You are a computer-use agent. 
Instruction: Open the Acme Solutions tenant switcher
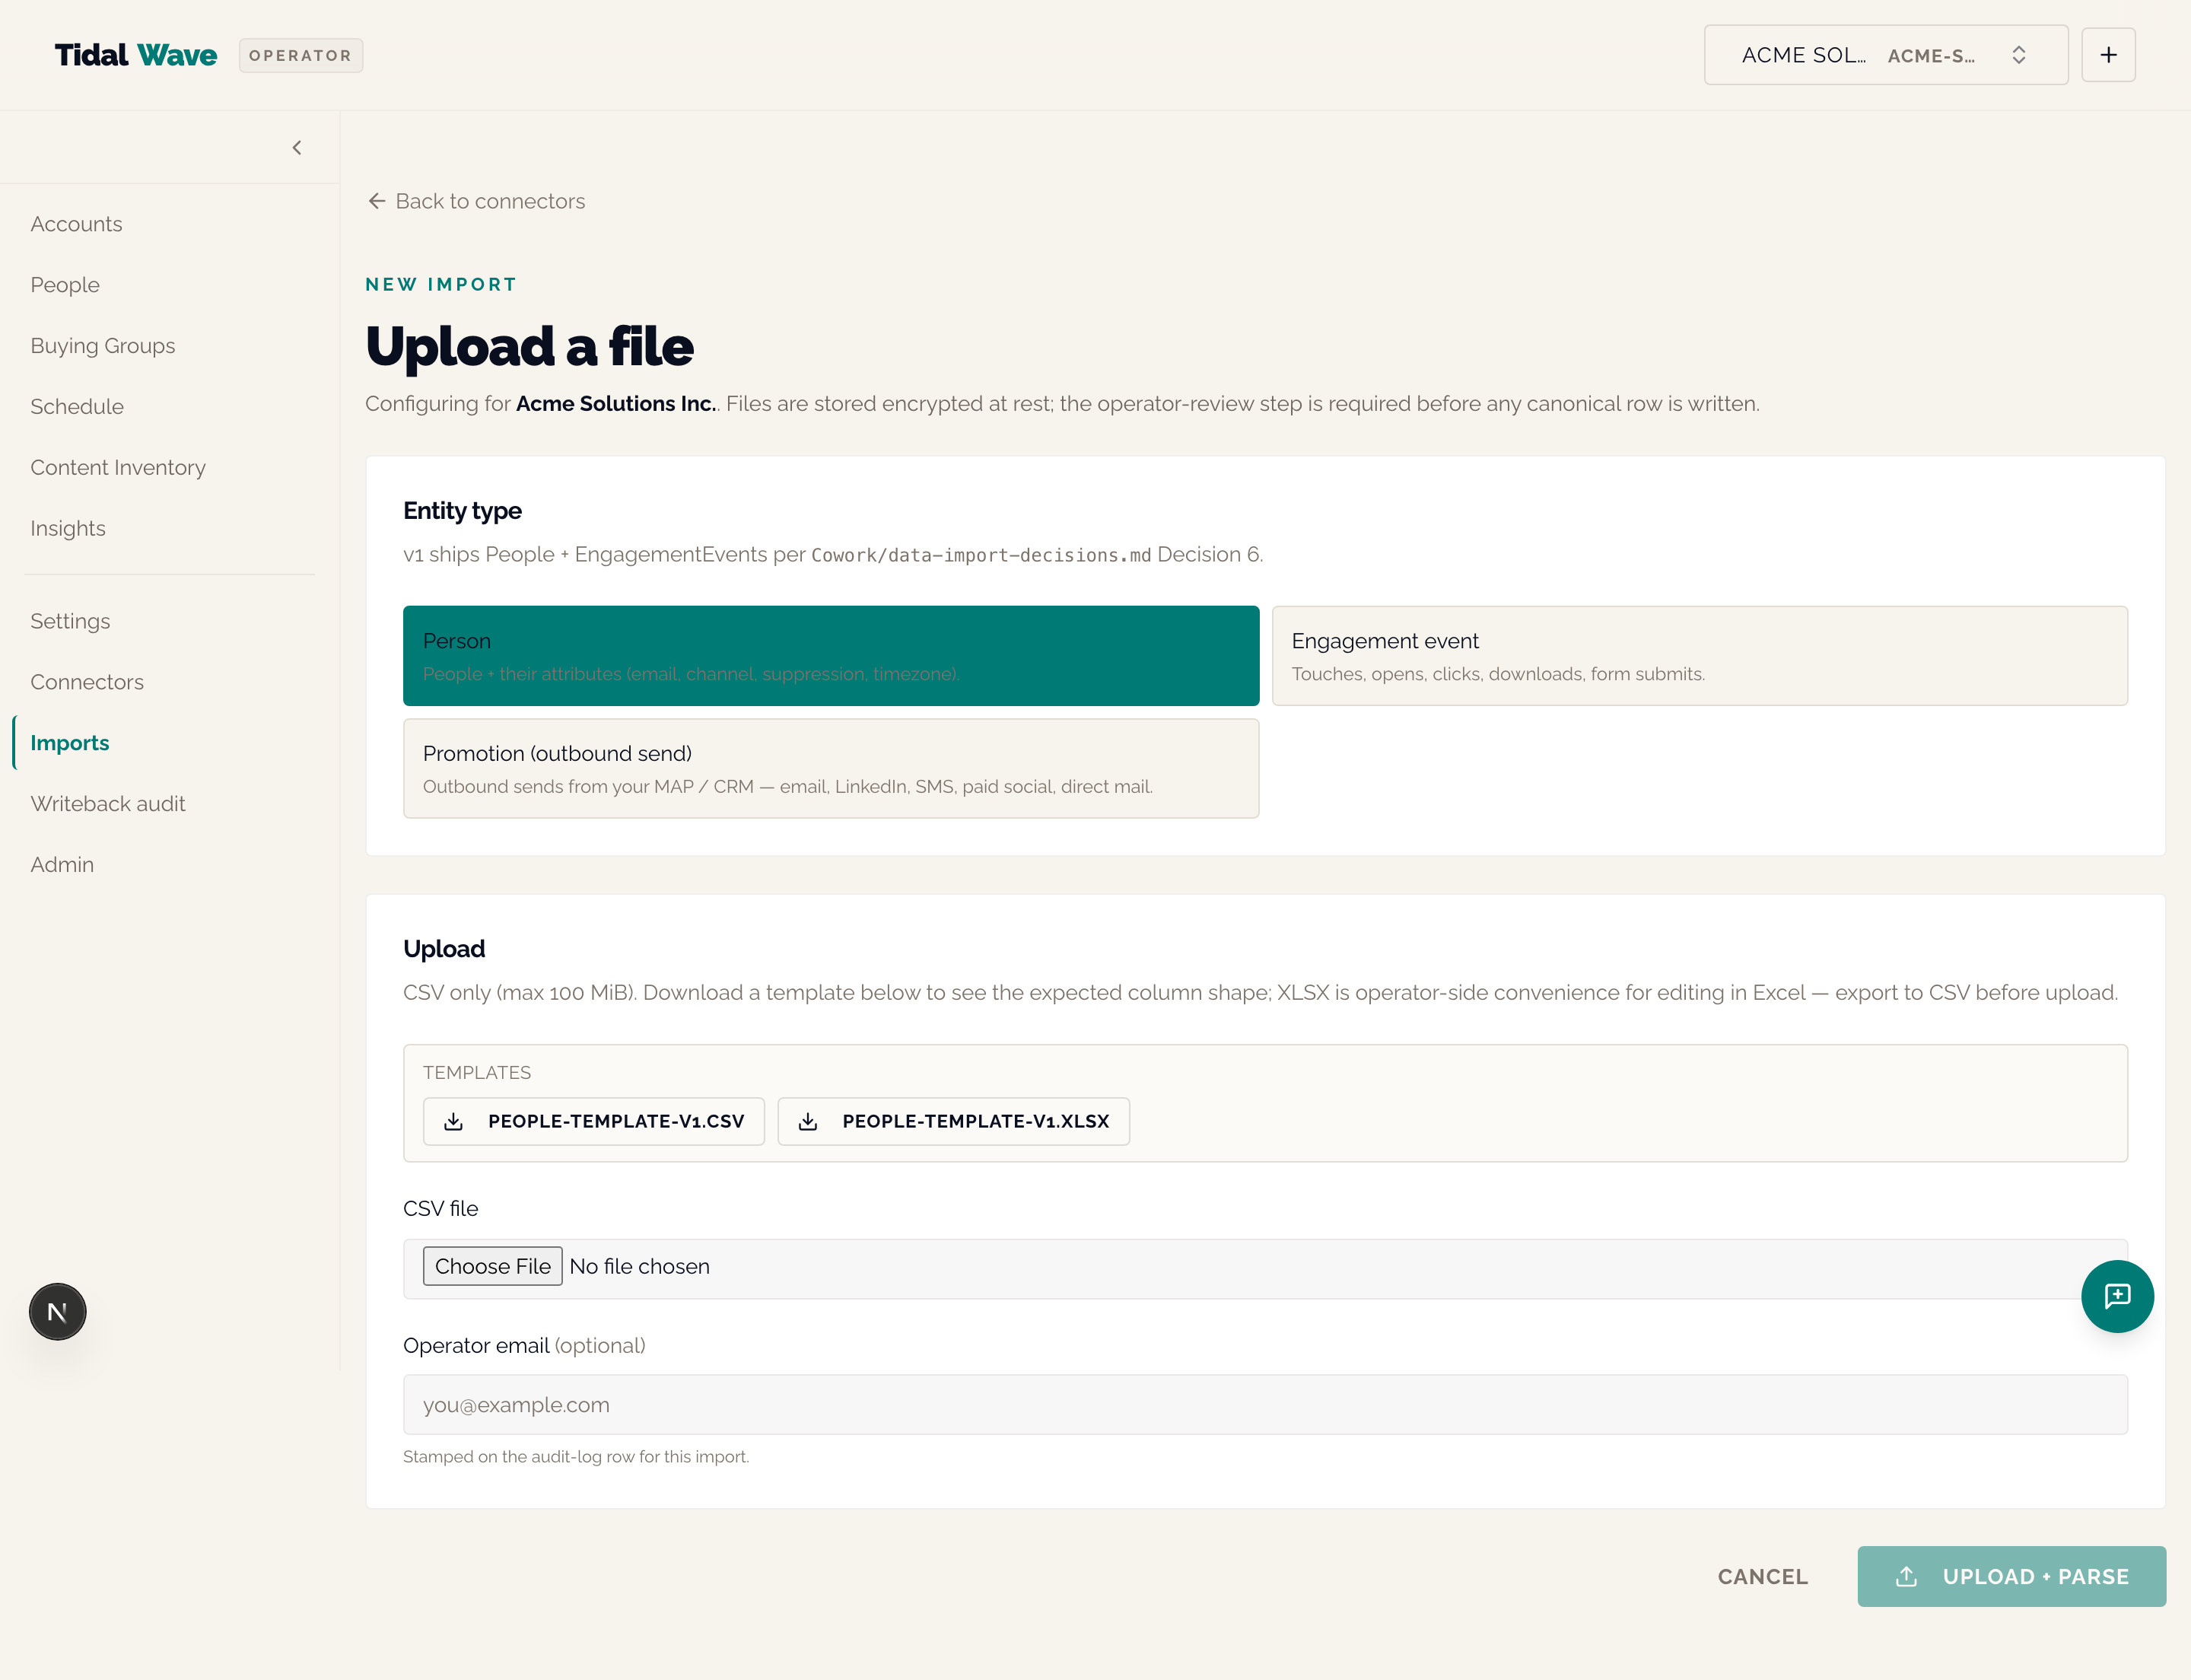(1886, 55)
